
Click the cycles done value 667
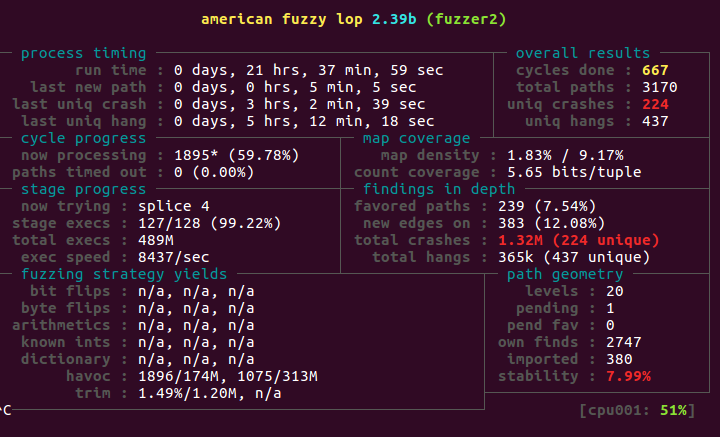(655, 70)
